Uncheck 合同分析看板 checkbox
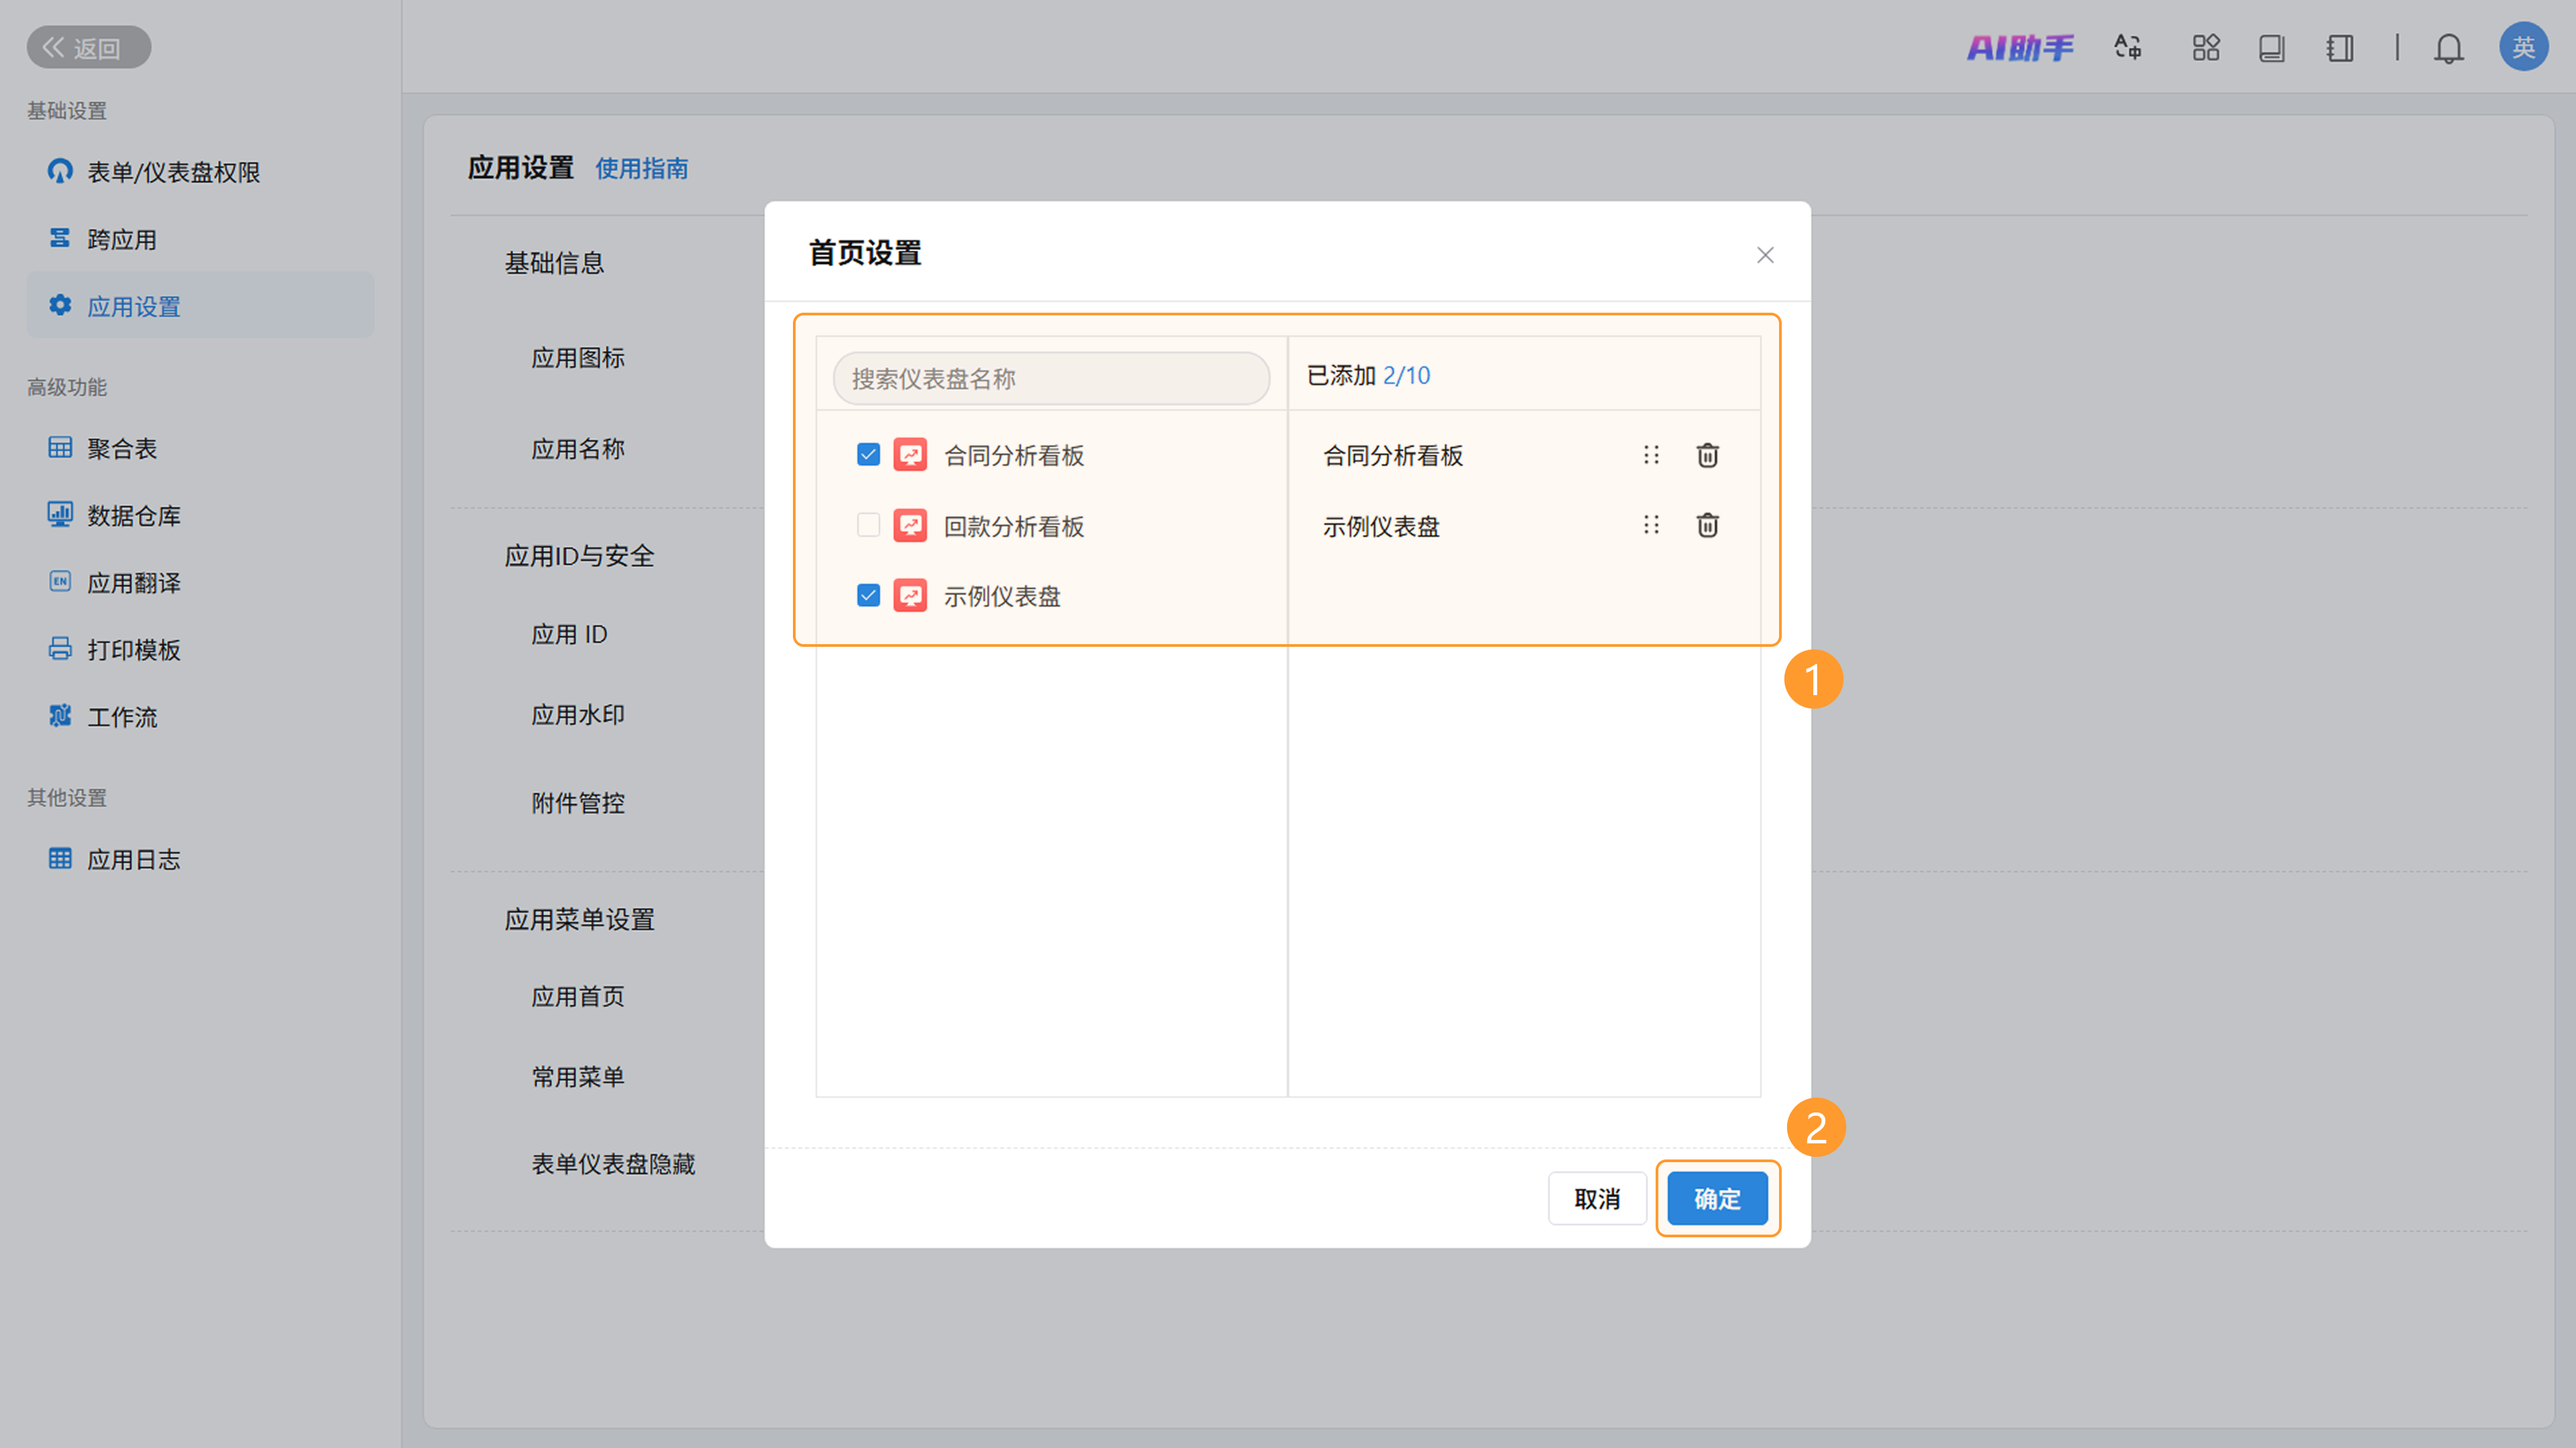This screenshot has width=2576, height=1448. (868, 455)
